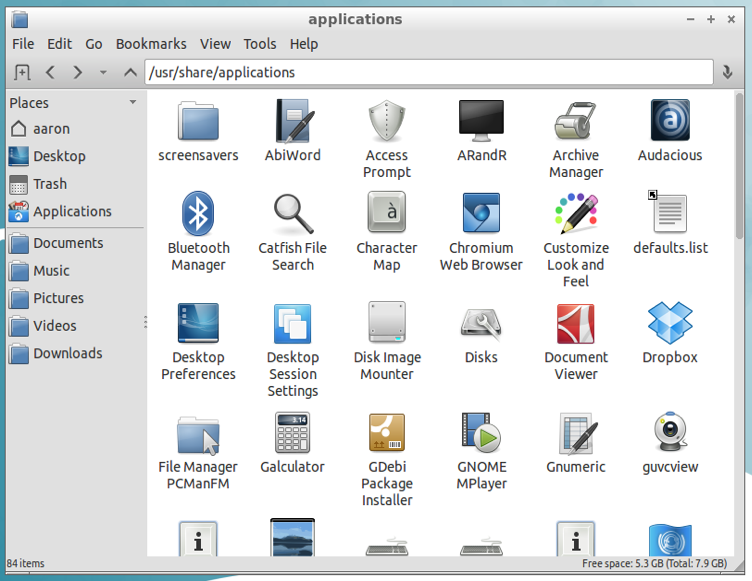Open the Bookmarks menu

coord(151,44)
